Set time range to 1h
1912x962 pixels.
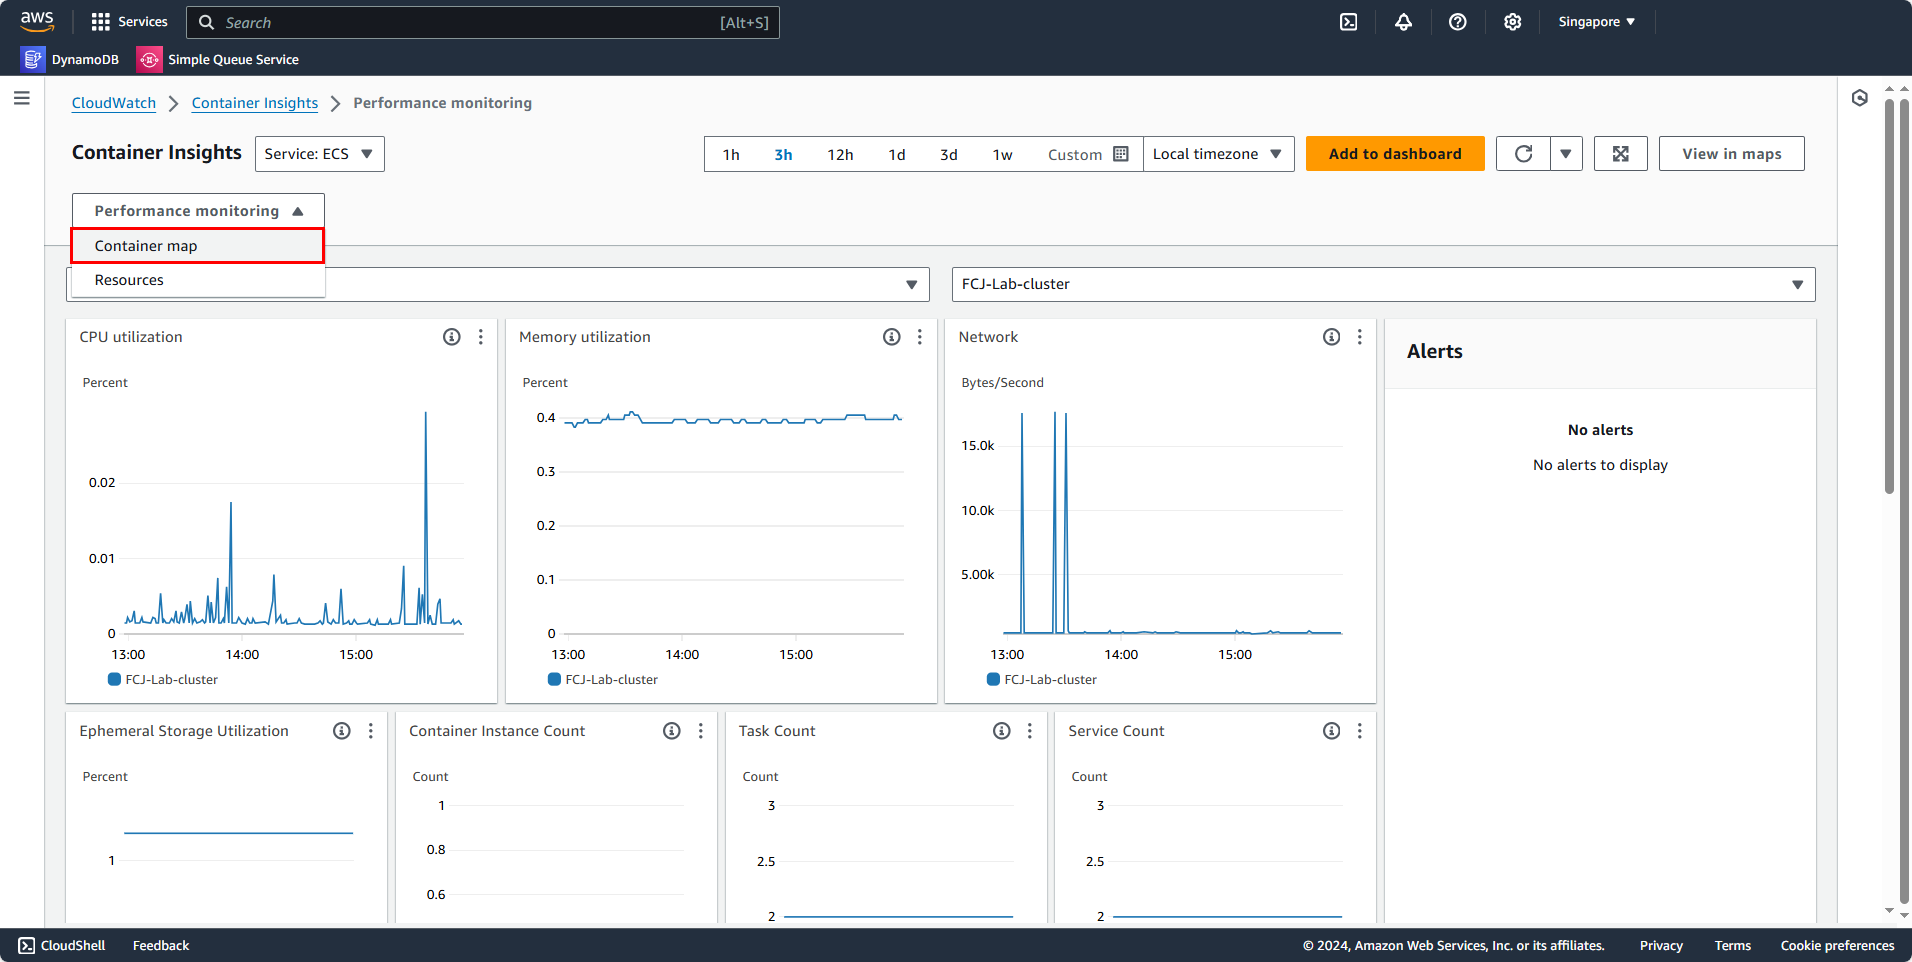(x=731, y=154)
